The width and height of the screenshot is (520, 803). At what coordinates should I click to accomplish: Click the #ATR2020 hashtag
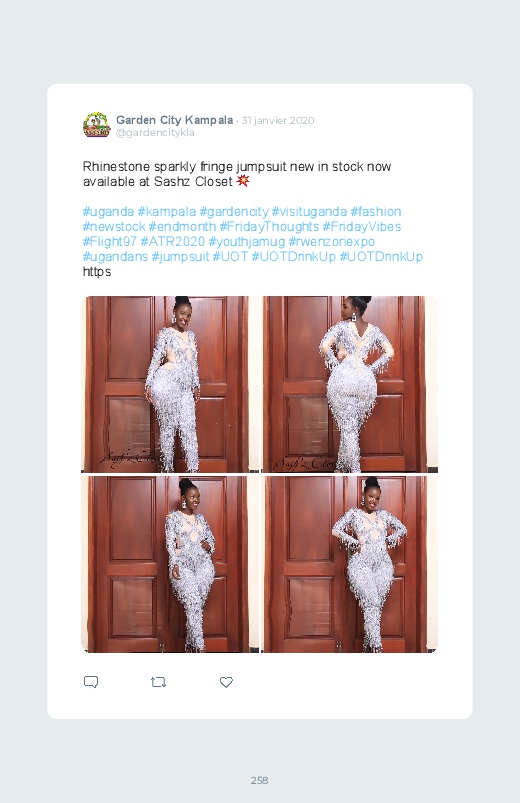(173, 241)
